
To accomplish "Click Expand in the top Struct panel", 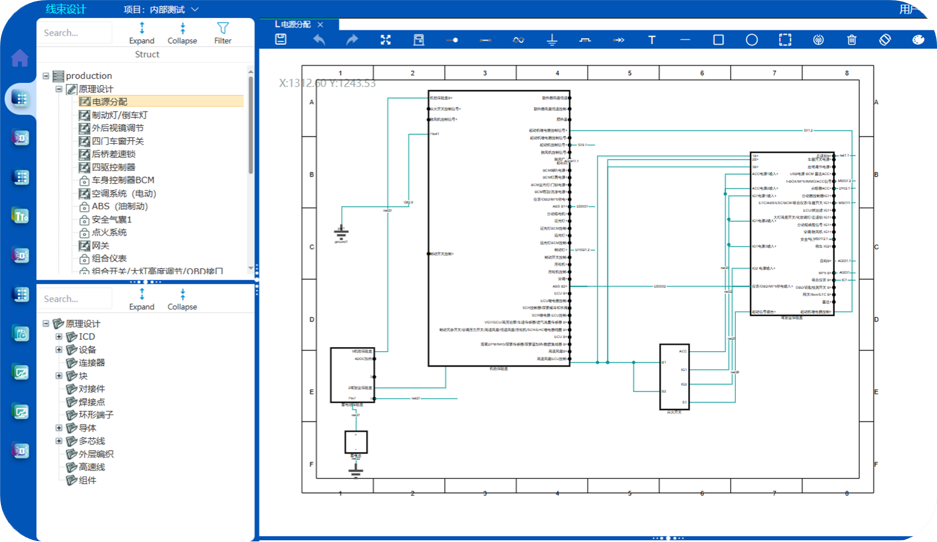I will [x=142, y=33].
